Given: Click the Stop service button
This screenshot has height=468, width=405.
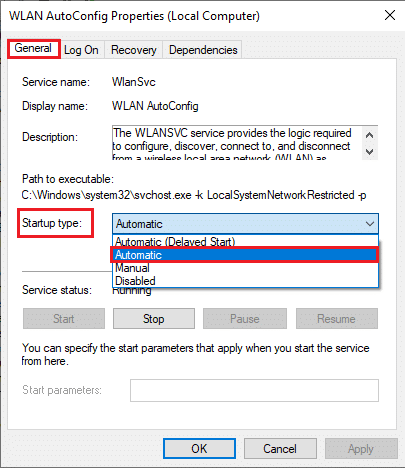Looking at the screenshot, I should click(x=154, y=319).
